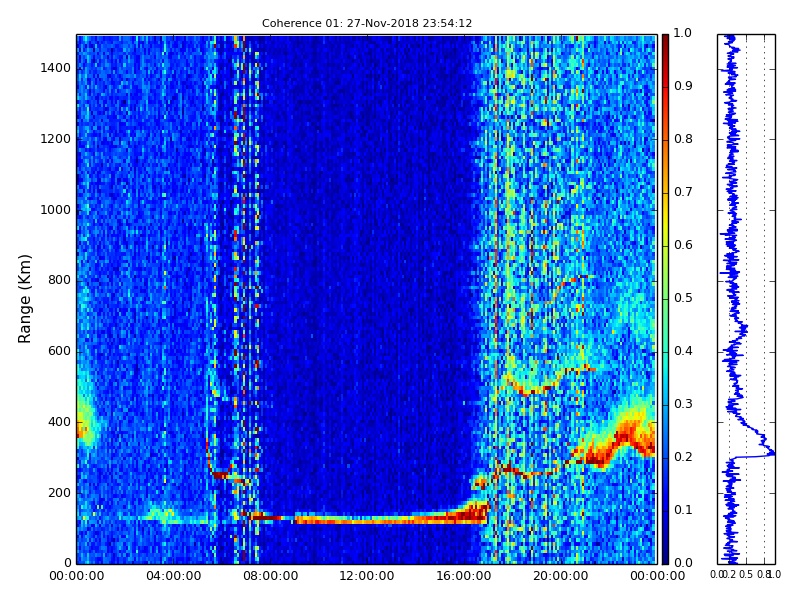Click the plot title 'Coherence 01: 27-Nov-2018 23:54:12'
The height and width of the screenshot is (600, 800).
(x=367, y=23)
